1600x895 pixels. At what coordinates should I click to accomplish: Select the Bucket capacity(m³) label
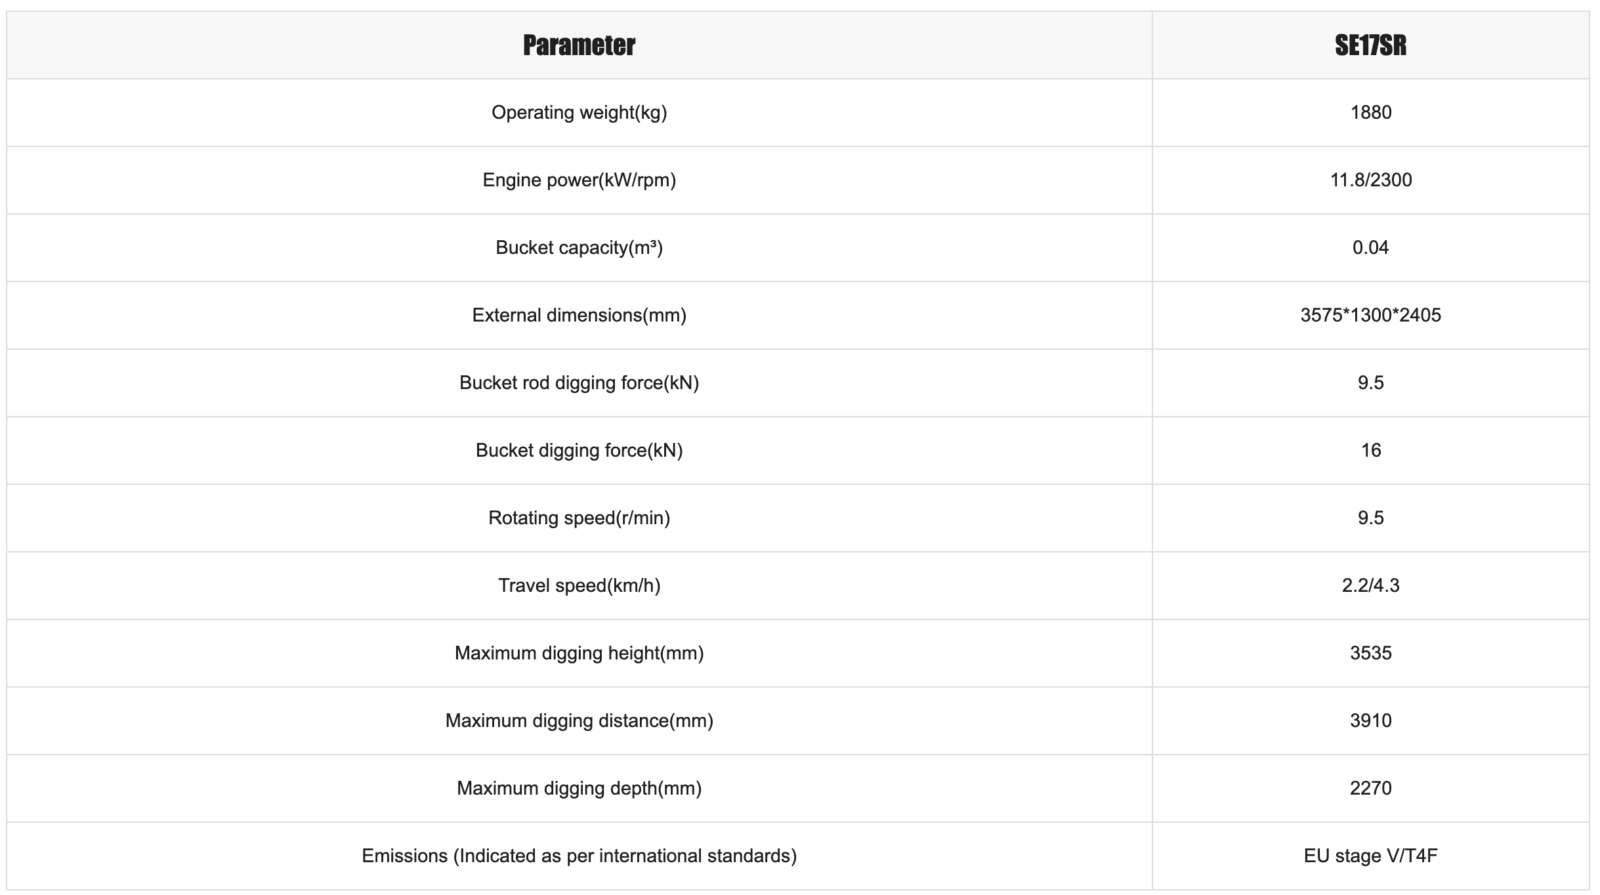579,247
